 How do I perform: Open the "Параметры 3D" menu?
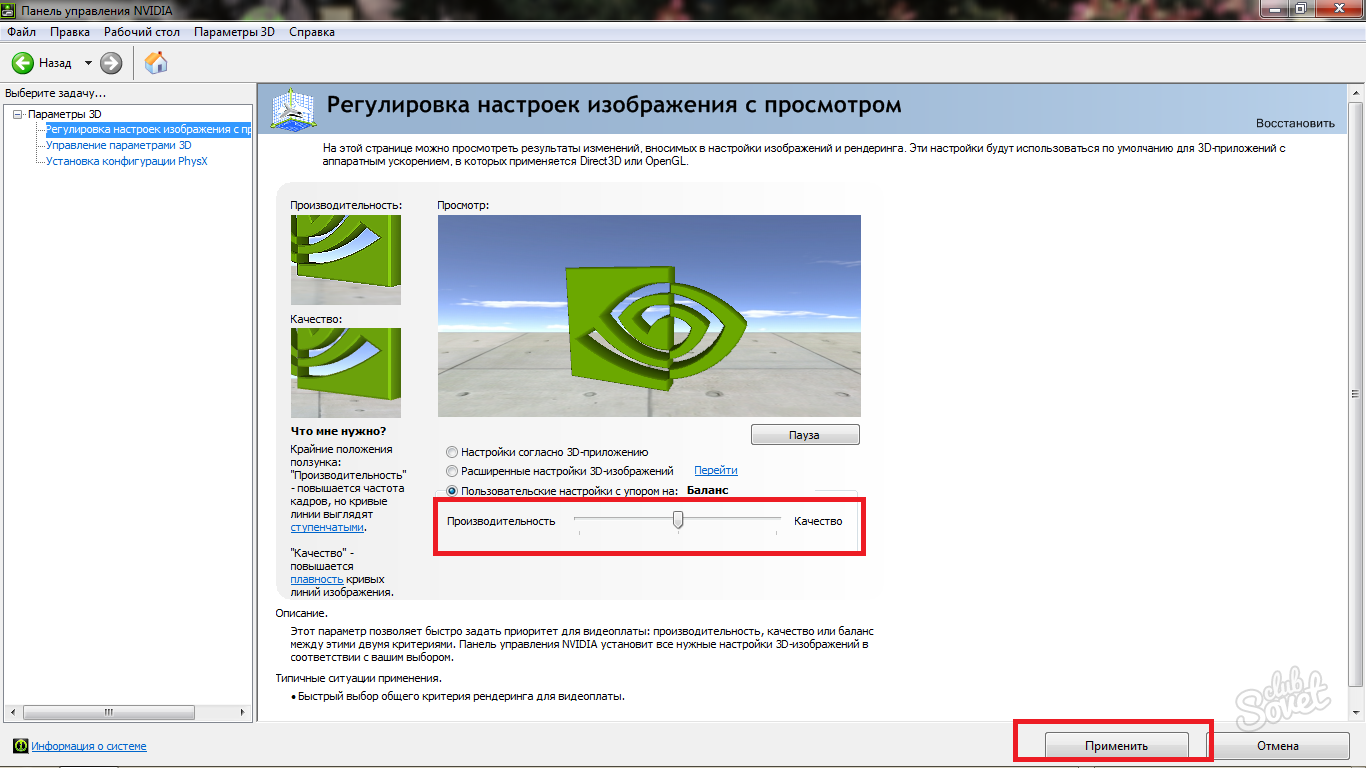(234, 32)
